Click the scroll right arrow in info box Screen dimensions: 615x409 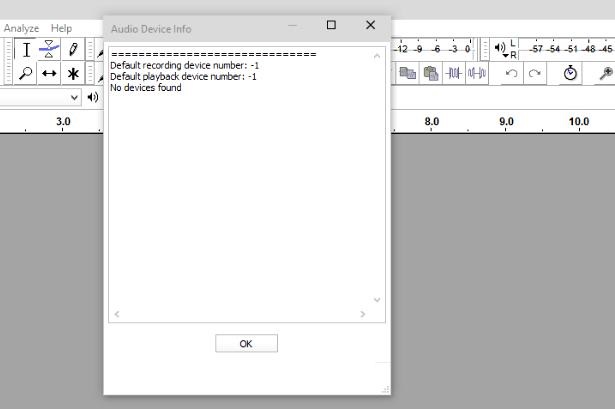click(363, 314)
